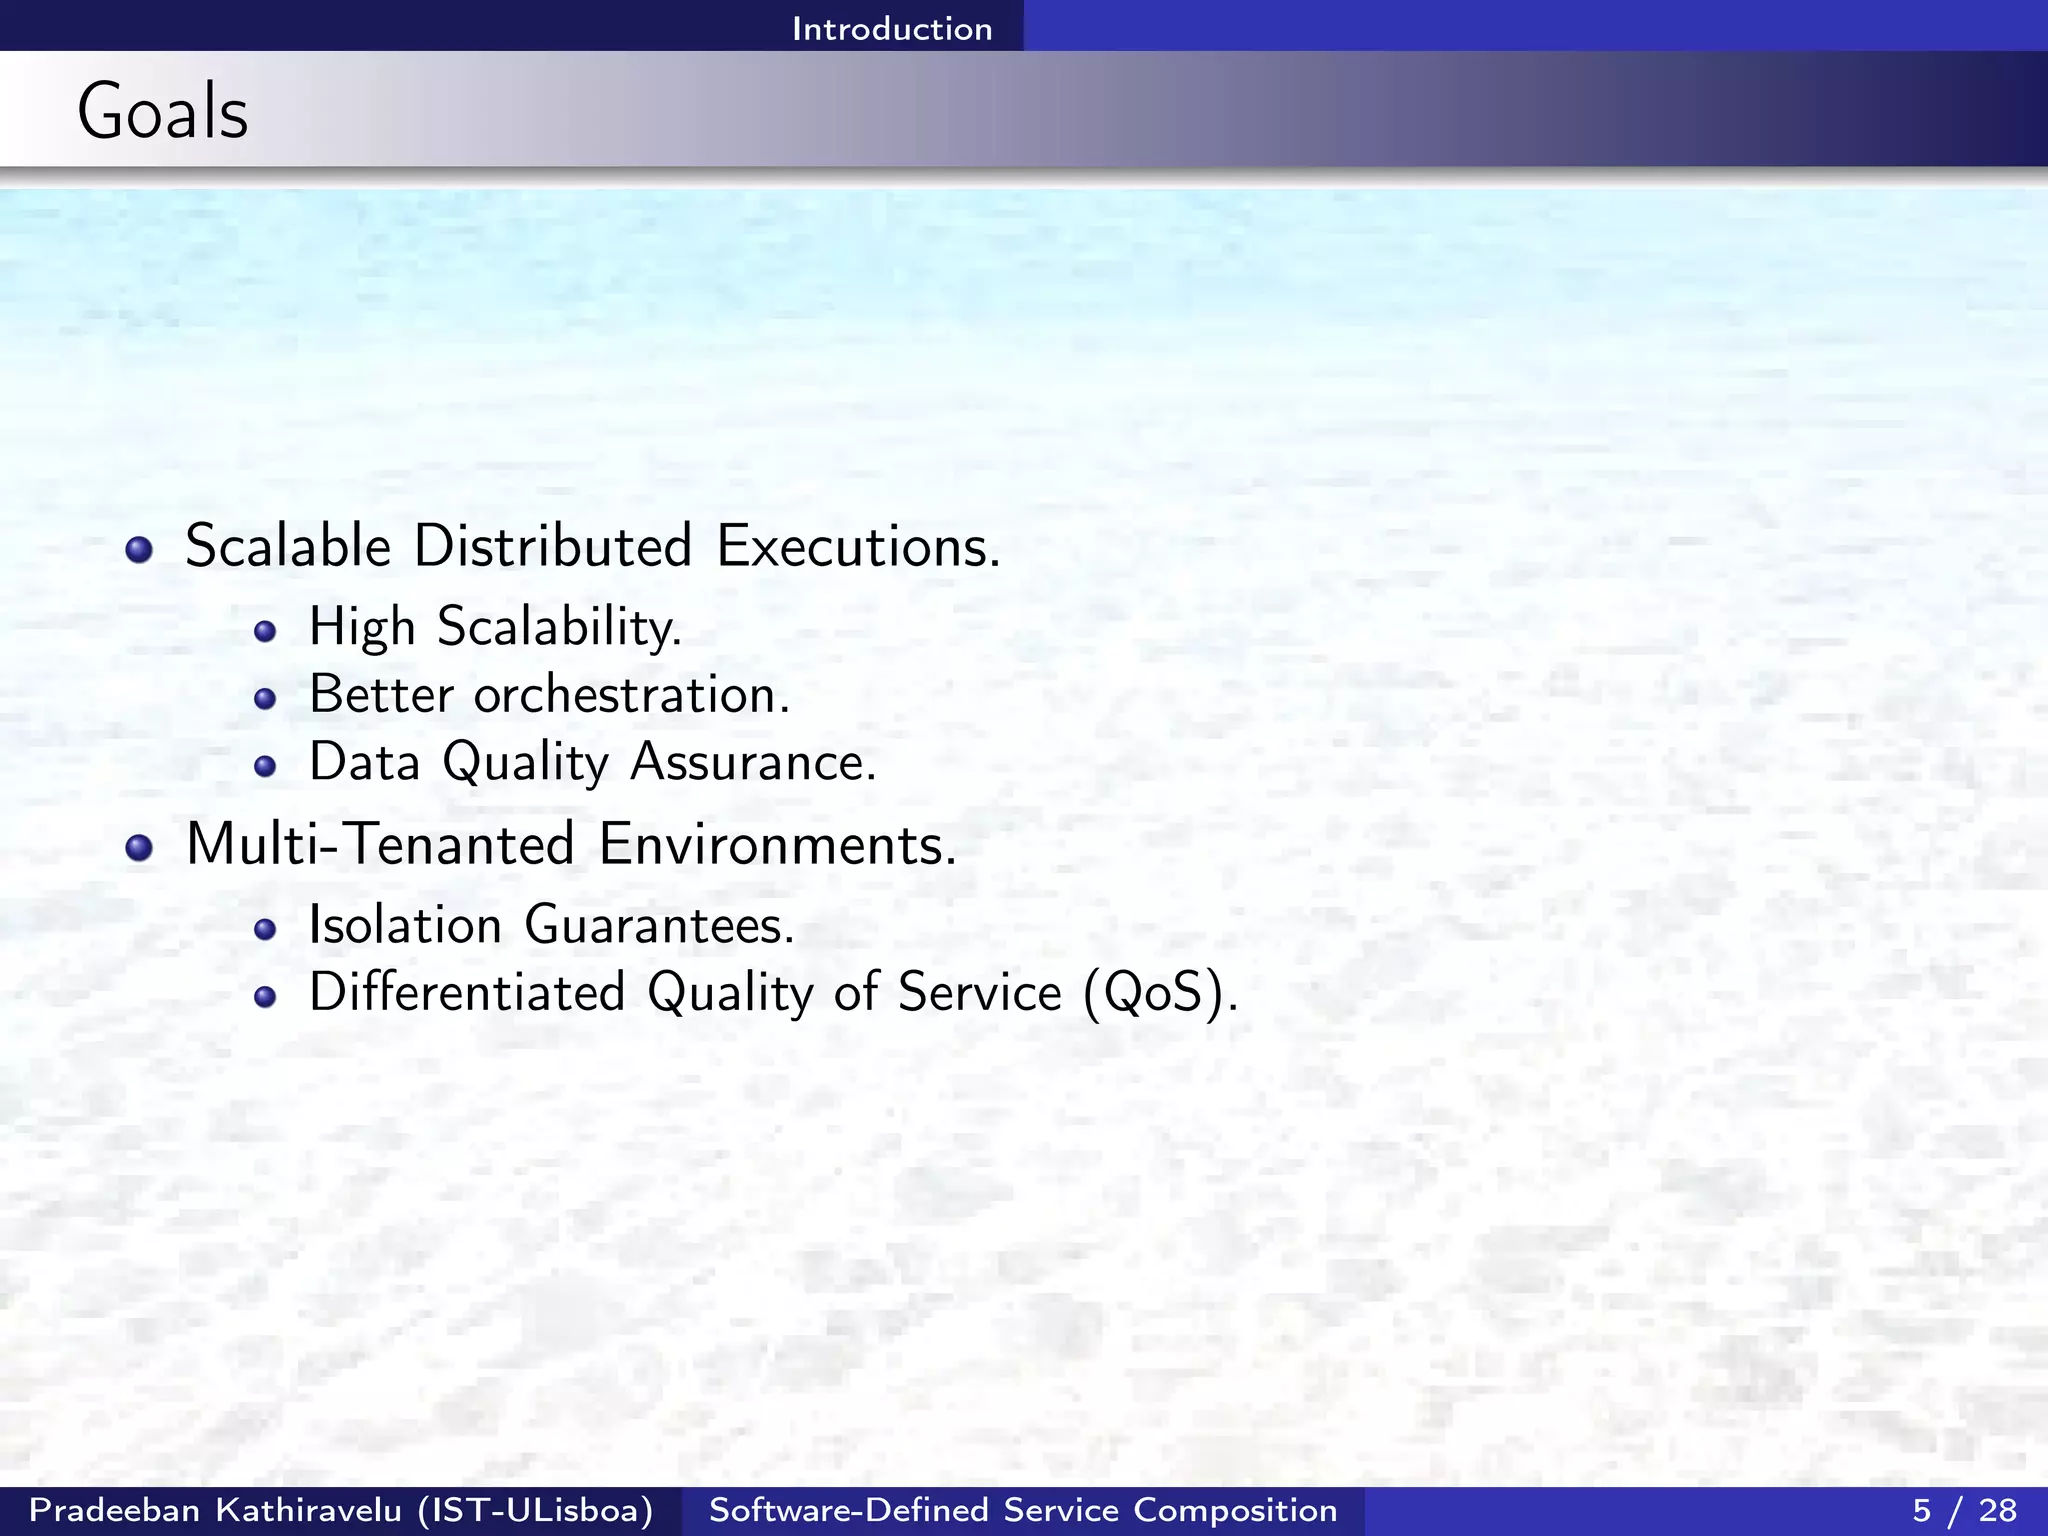This screenshot has height=1536, width=2048.
Task: Click the page number 5 / 28
Action: [x=1965, y=1510]
